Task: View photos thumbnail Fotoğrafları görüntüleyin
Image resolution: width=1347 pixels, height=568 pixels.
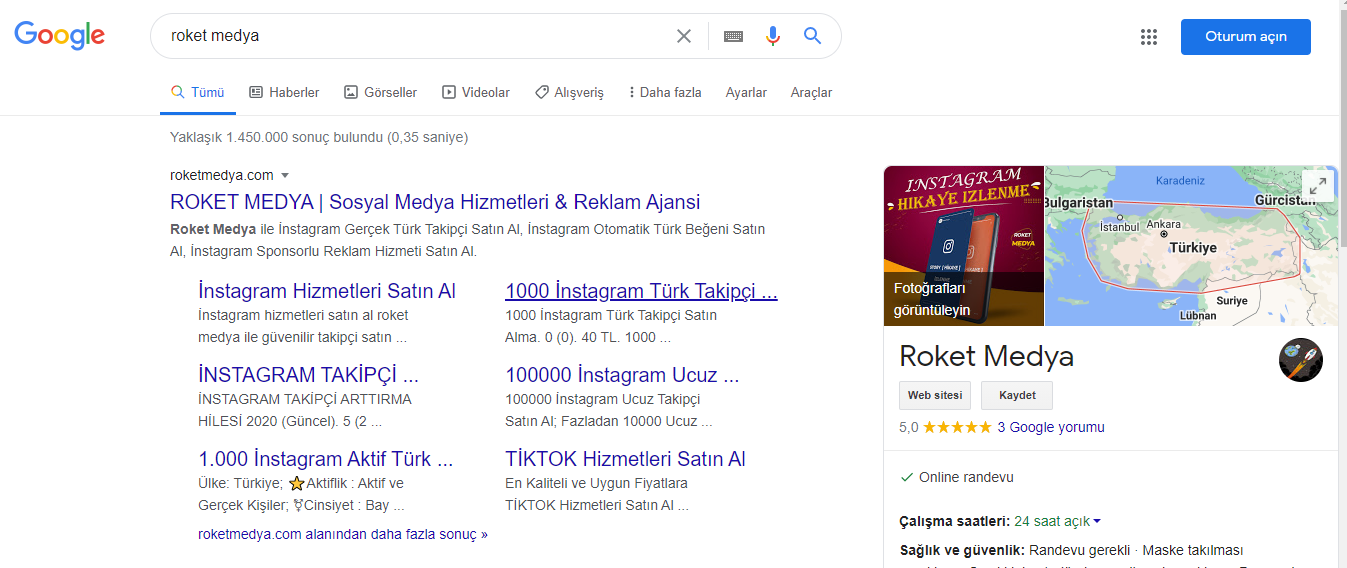Action: 963,246
